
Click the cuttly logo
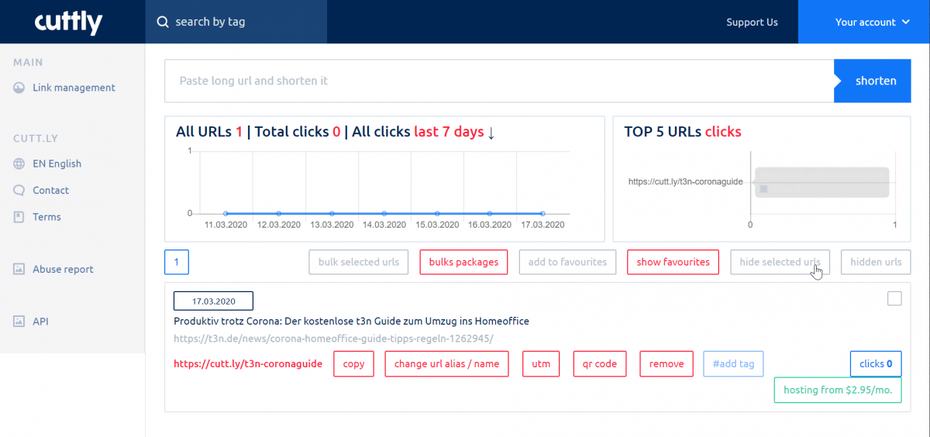point(68,23)
